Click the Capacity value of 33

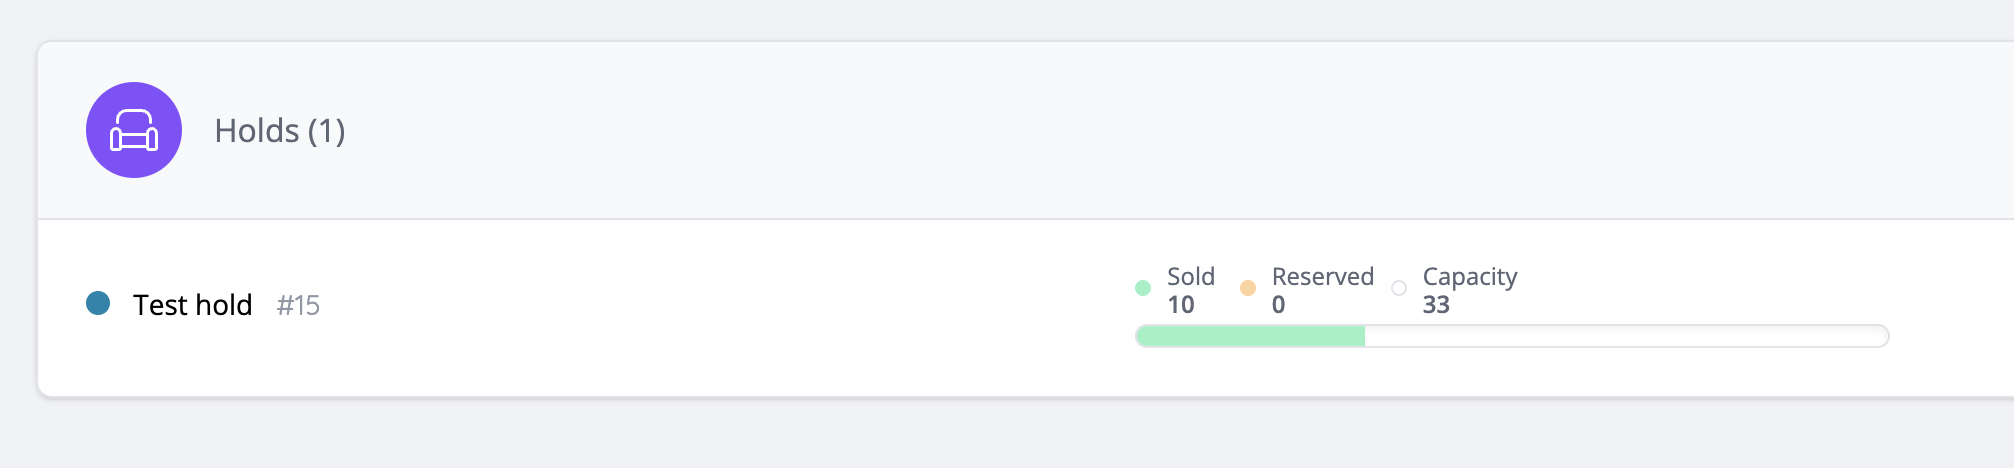(x=1436, y=305)
